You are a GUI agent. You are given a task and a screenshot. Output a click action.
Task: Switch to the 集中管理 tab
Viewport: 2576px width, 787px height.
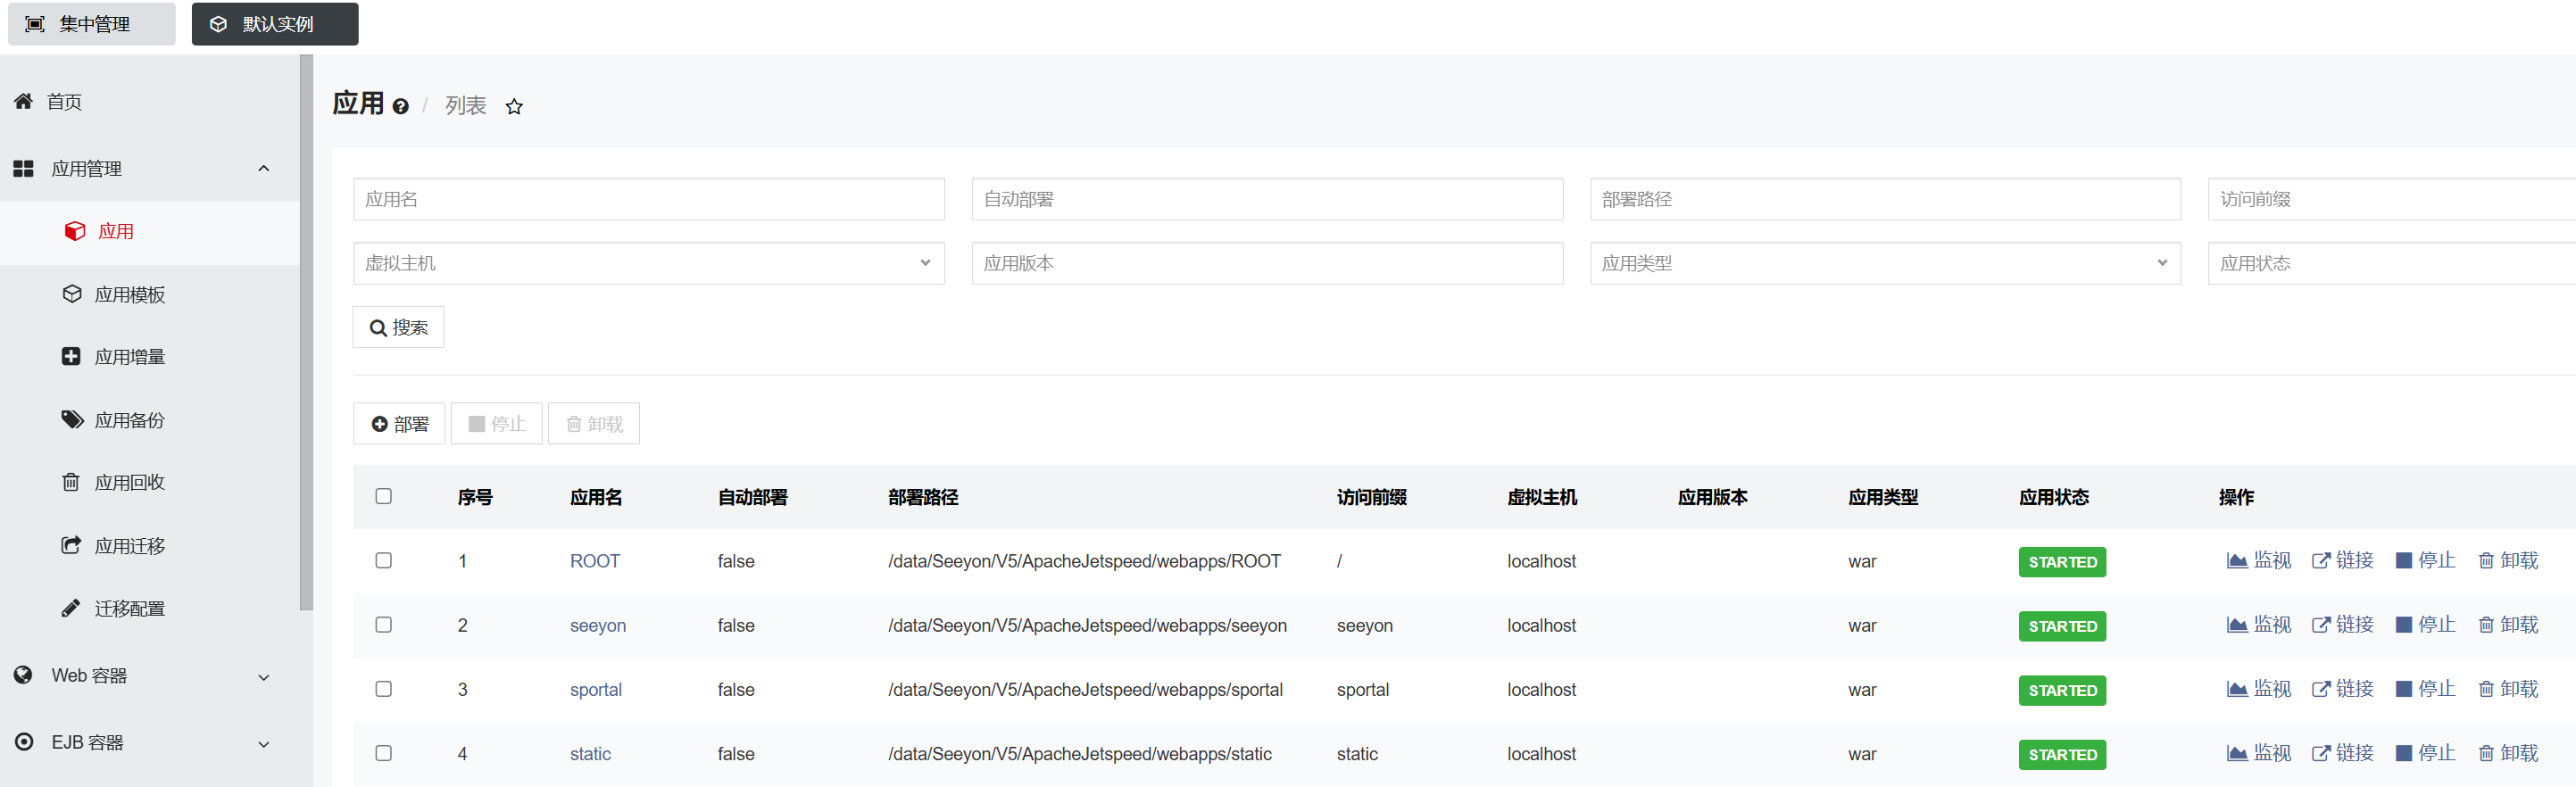92,24
